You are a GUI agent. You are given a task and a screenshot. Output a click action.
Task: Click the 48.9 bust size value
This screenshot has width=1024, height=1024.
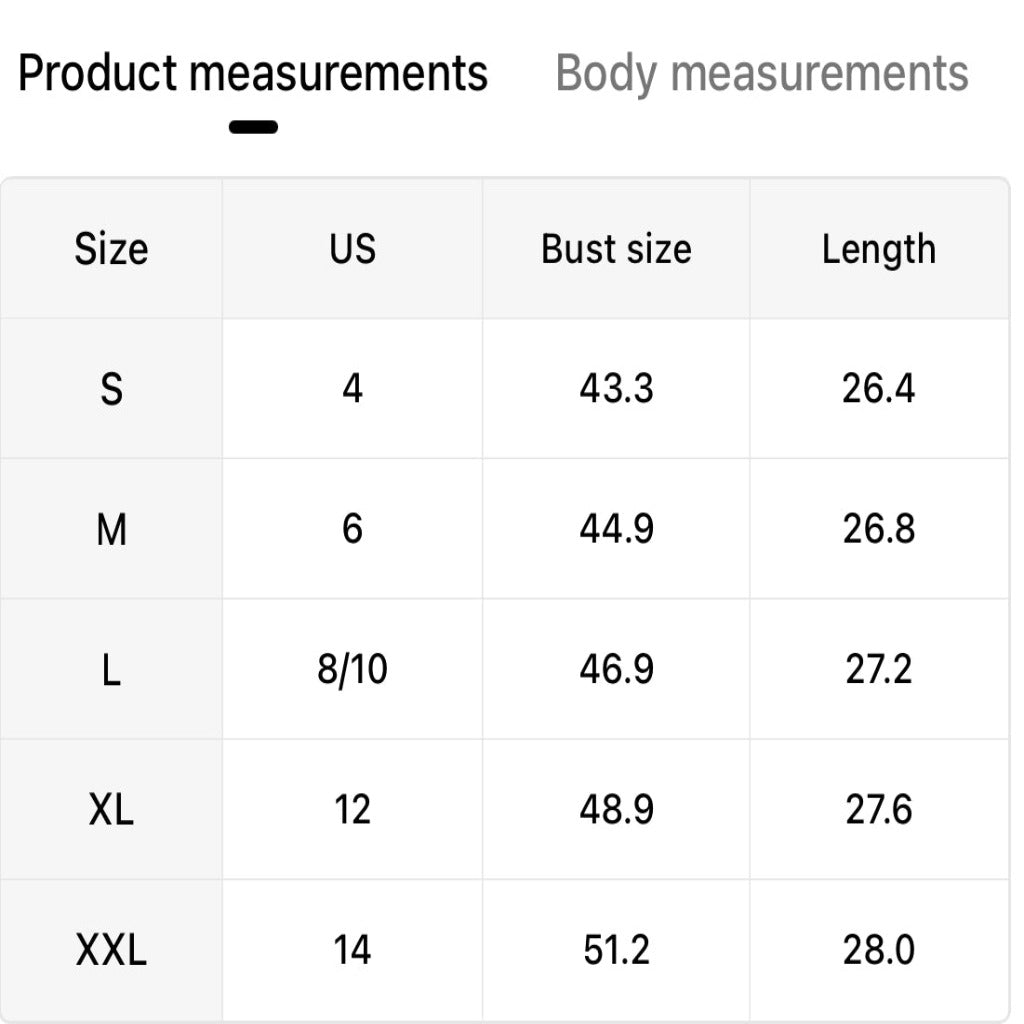[x=616, y=810]
